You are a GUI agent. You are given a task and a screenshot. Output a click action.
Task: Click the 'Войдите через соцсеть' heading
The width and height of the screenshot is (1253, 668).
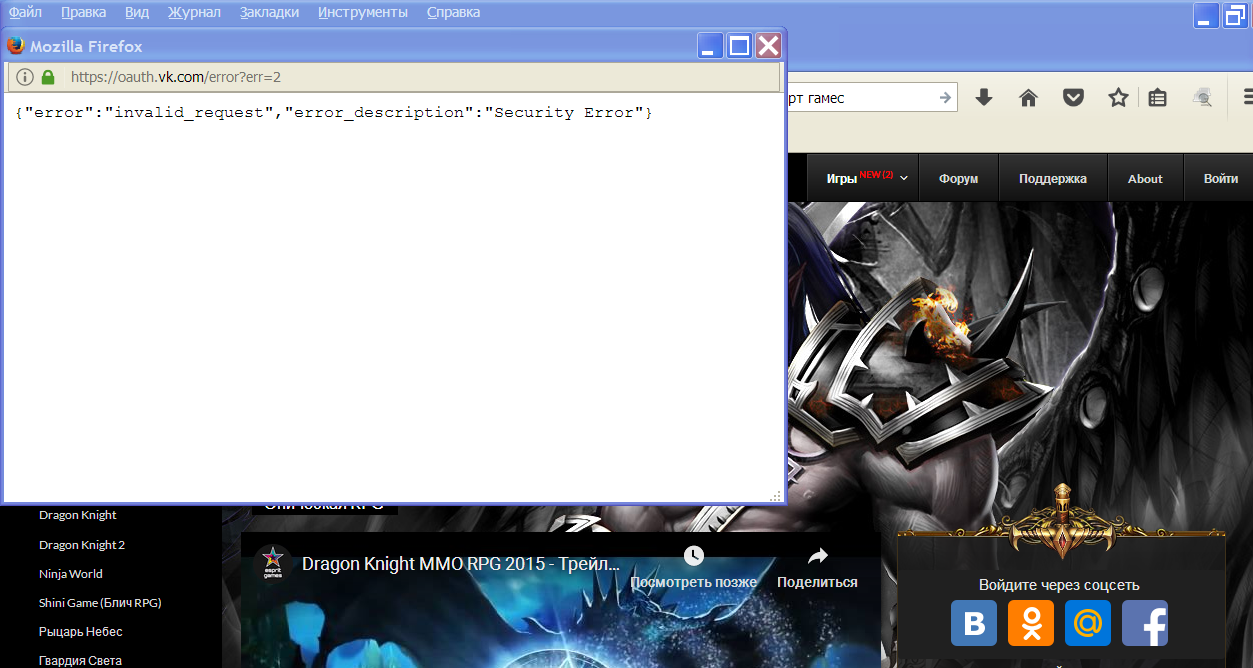click(1059, 585)
